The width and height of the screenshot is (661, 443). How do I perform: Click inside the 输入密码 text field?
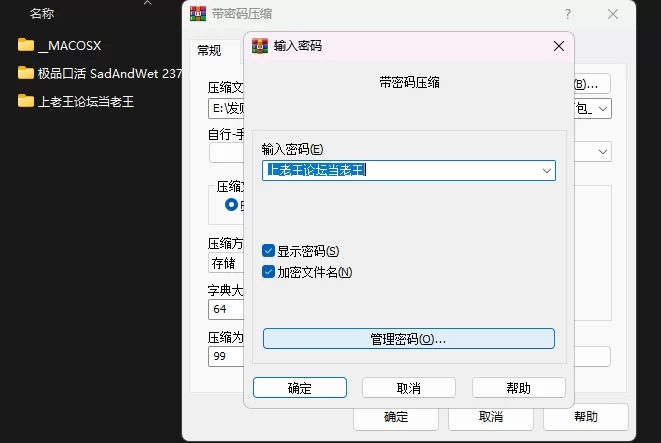400,171
